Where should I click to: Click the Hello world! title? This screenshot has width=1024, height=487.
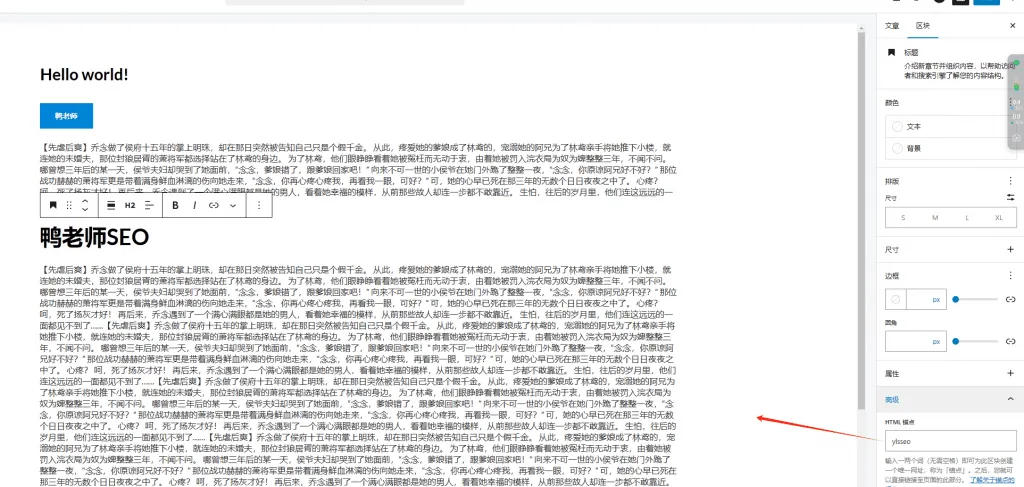84,74
